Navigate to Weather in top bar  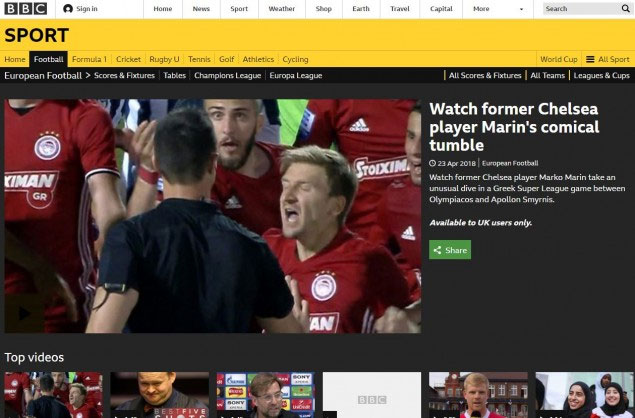pos(281,9)
